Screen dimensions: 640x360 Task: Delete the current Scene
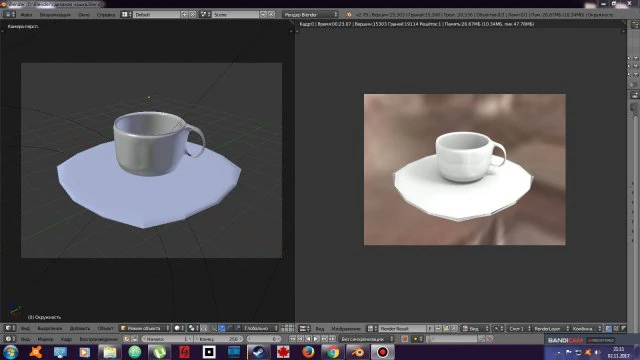coord(271,14)
